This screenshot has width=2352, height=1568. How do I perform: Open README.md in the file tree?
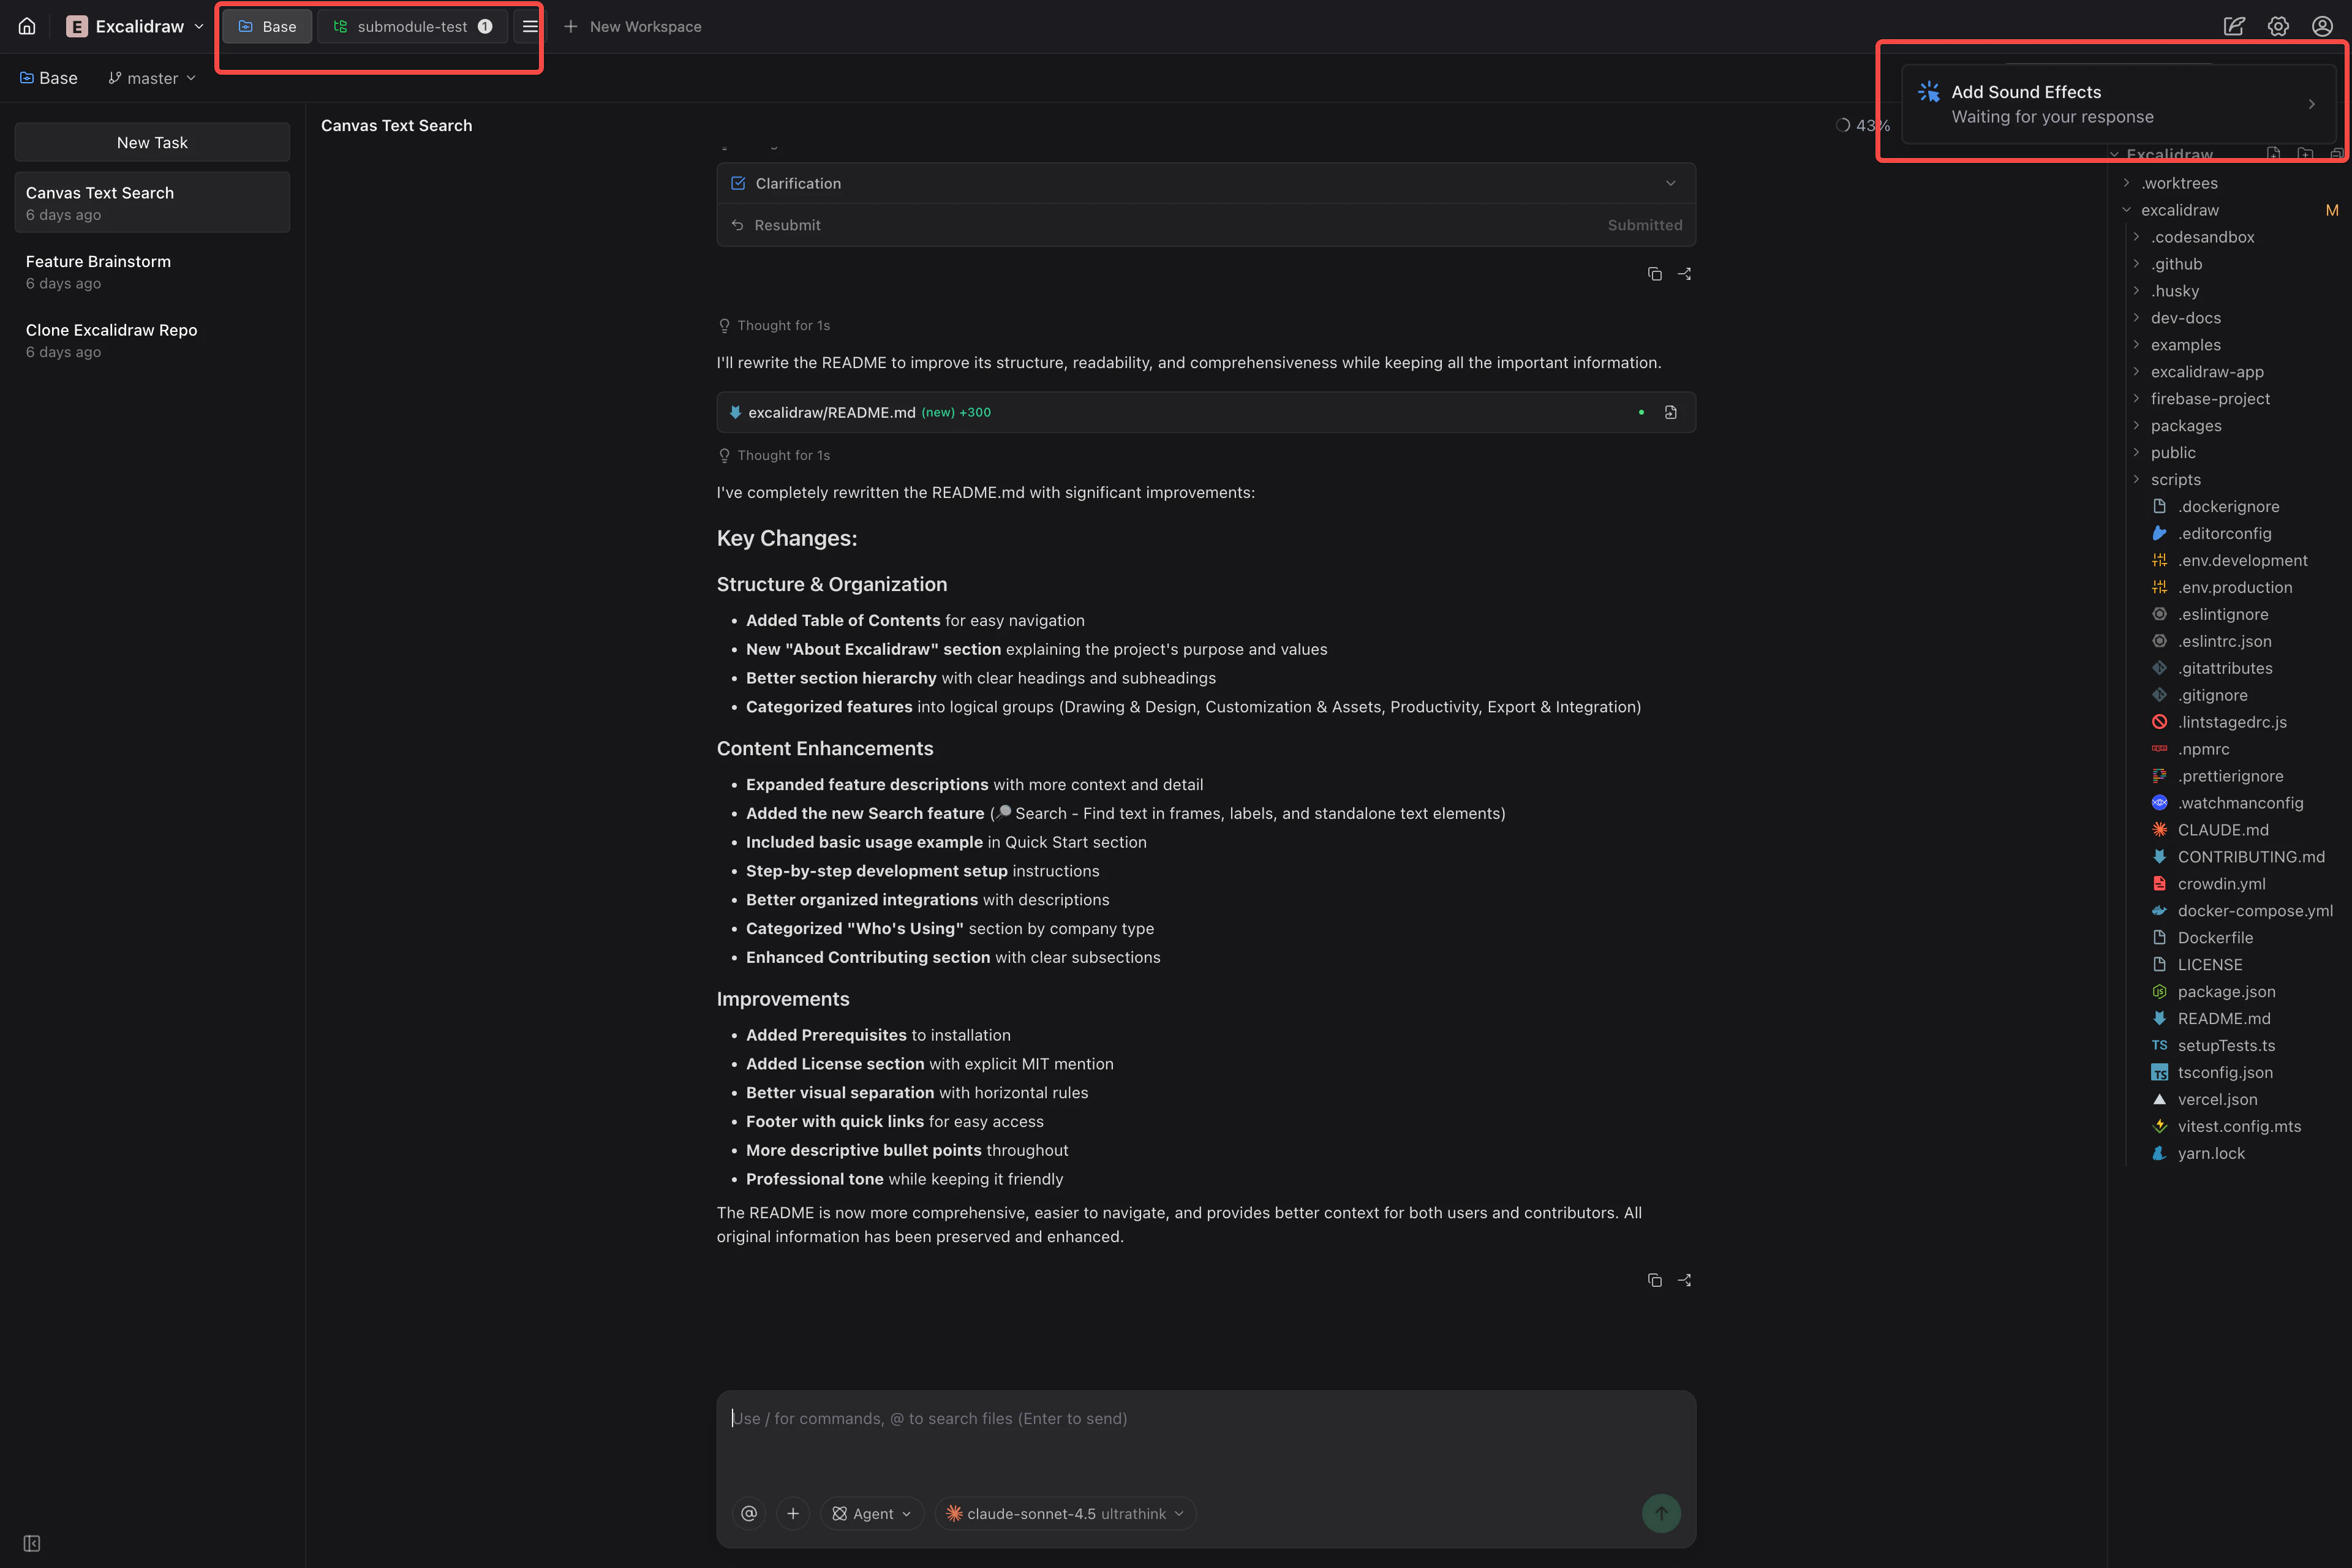click(2224, 1018)
